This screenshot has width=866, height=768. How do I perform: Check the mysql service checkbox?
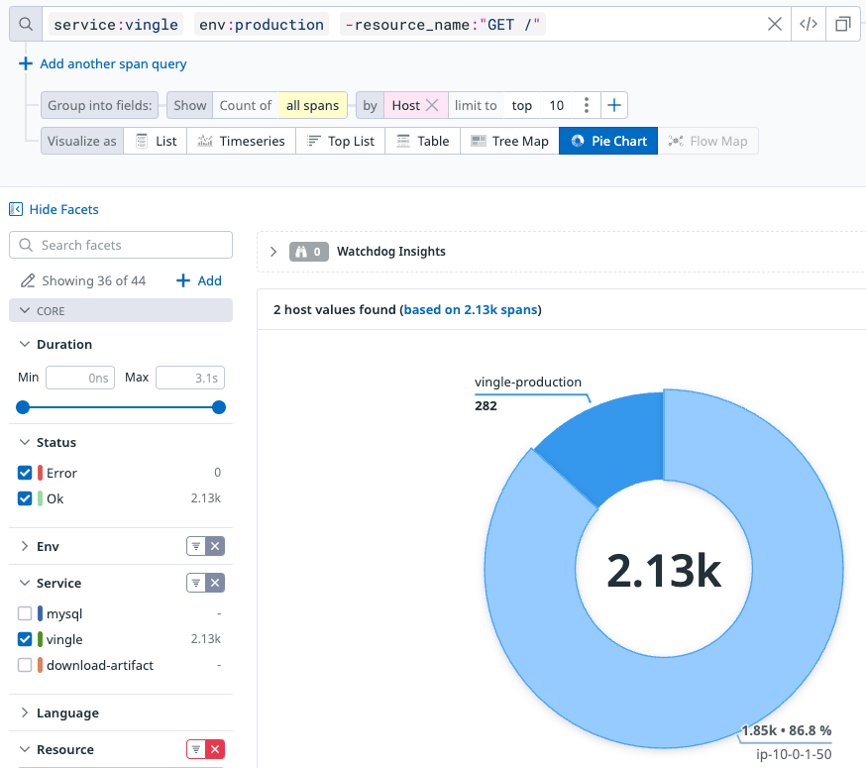[x=25, y=613]
